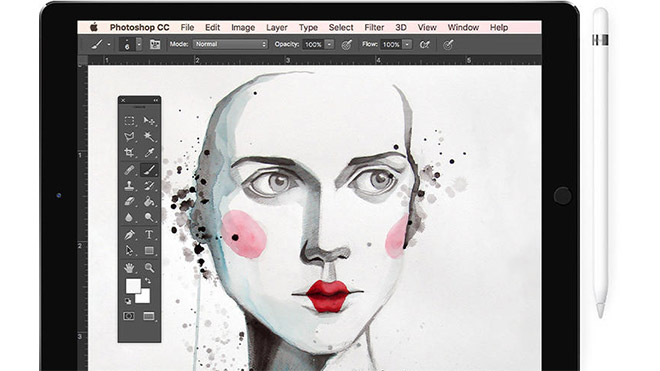Open the foreground color swatch
The image size is (660, 371).
(x=133, y=286)
